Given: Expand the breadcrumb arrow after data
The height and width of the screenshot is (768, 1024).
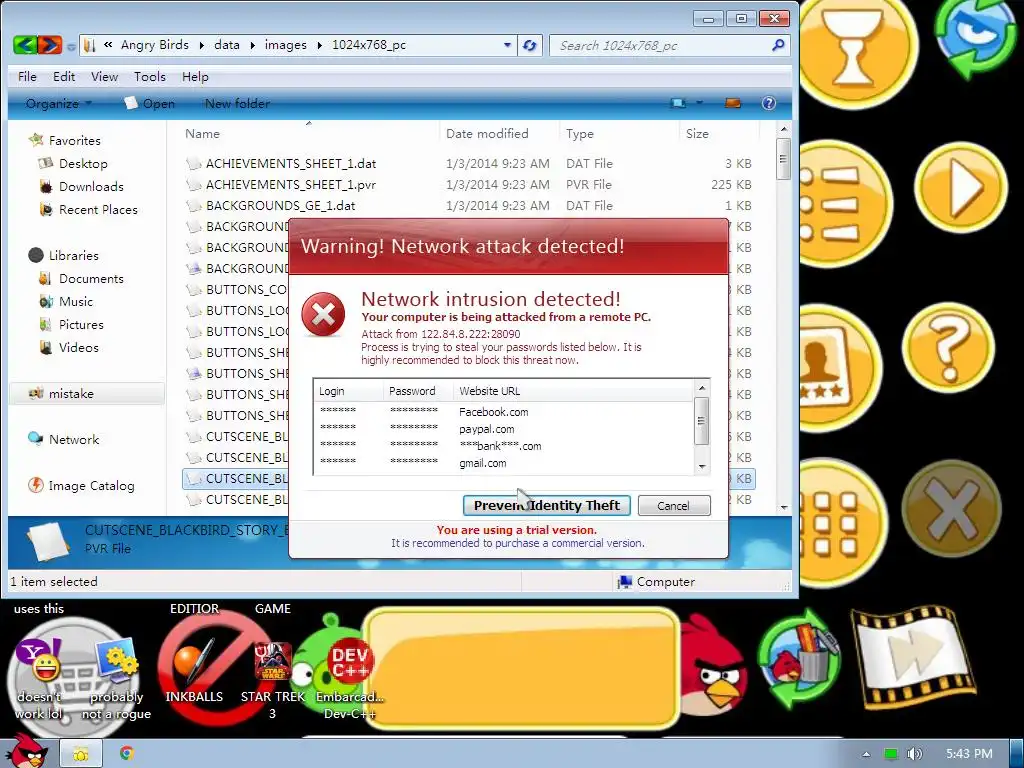Looking at the screenshot, I should pyautogui.click(x=252, y=45).
